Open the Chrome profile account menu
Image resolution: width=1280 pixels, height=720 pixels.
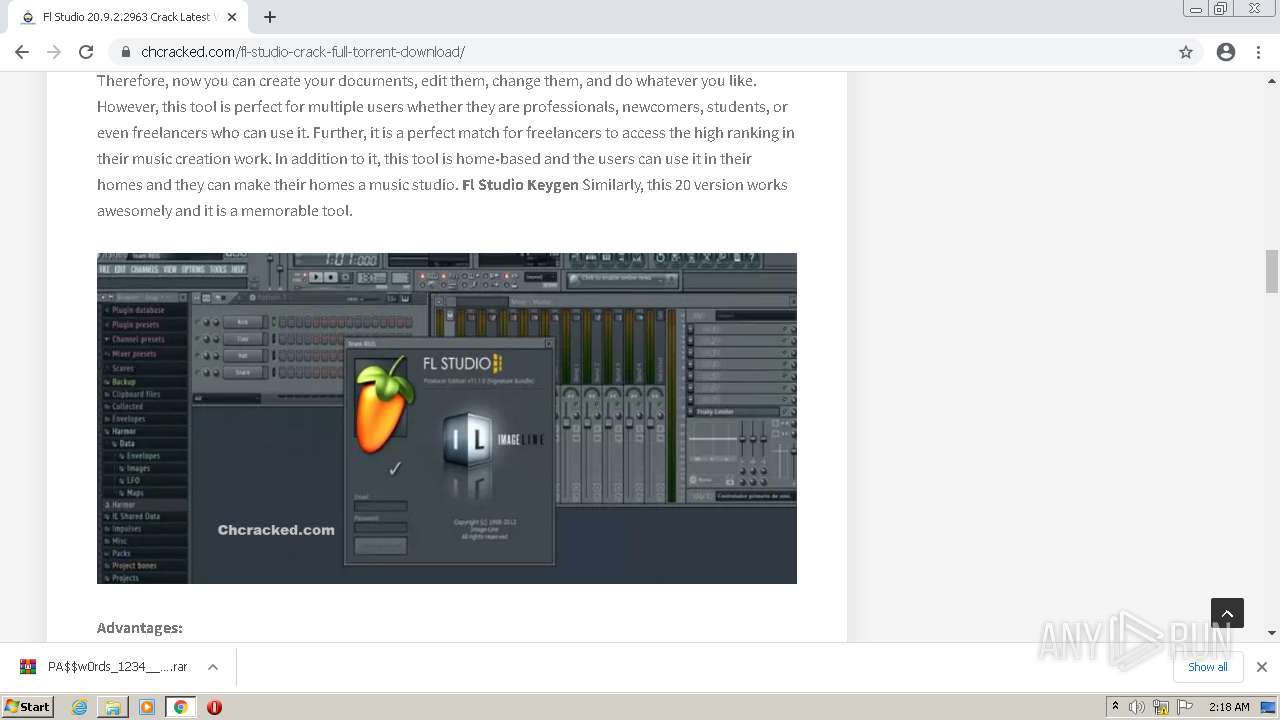pos(1226,52)
